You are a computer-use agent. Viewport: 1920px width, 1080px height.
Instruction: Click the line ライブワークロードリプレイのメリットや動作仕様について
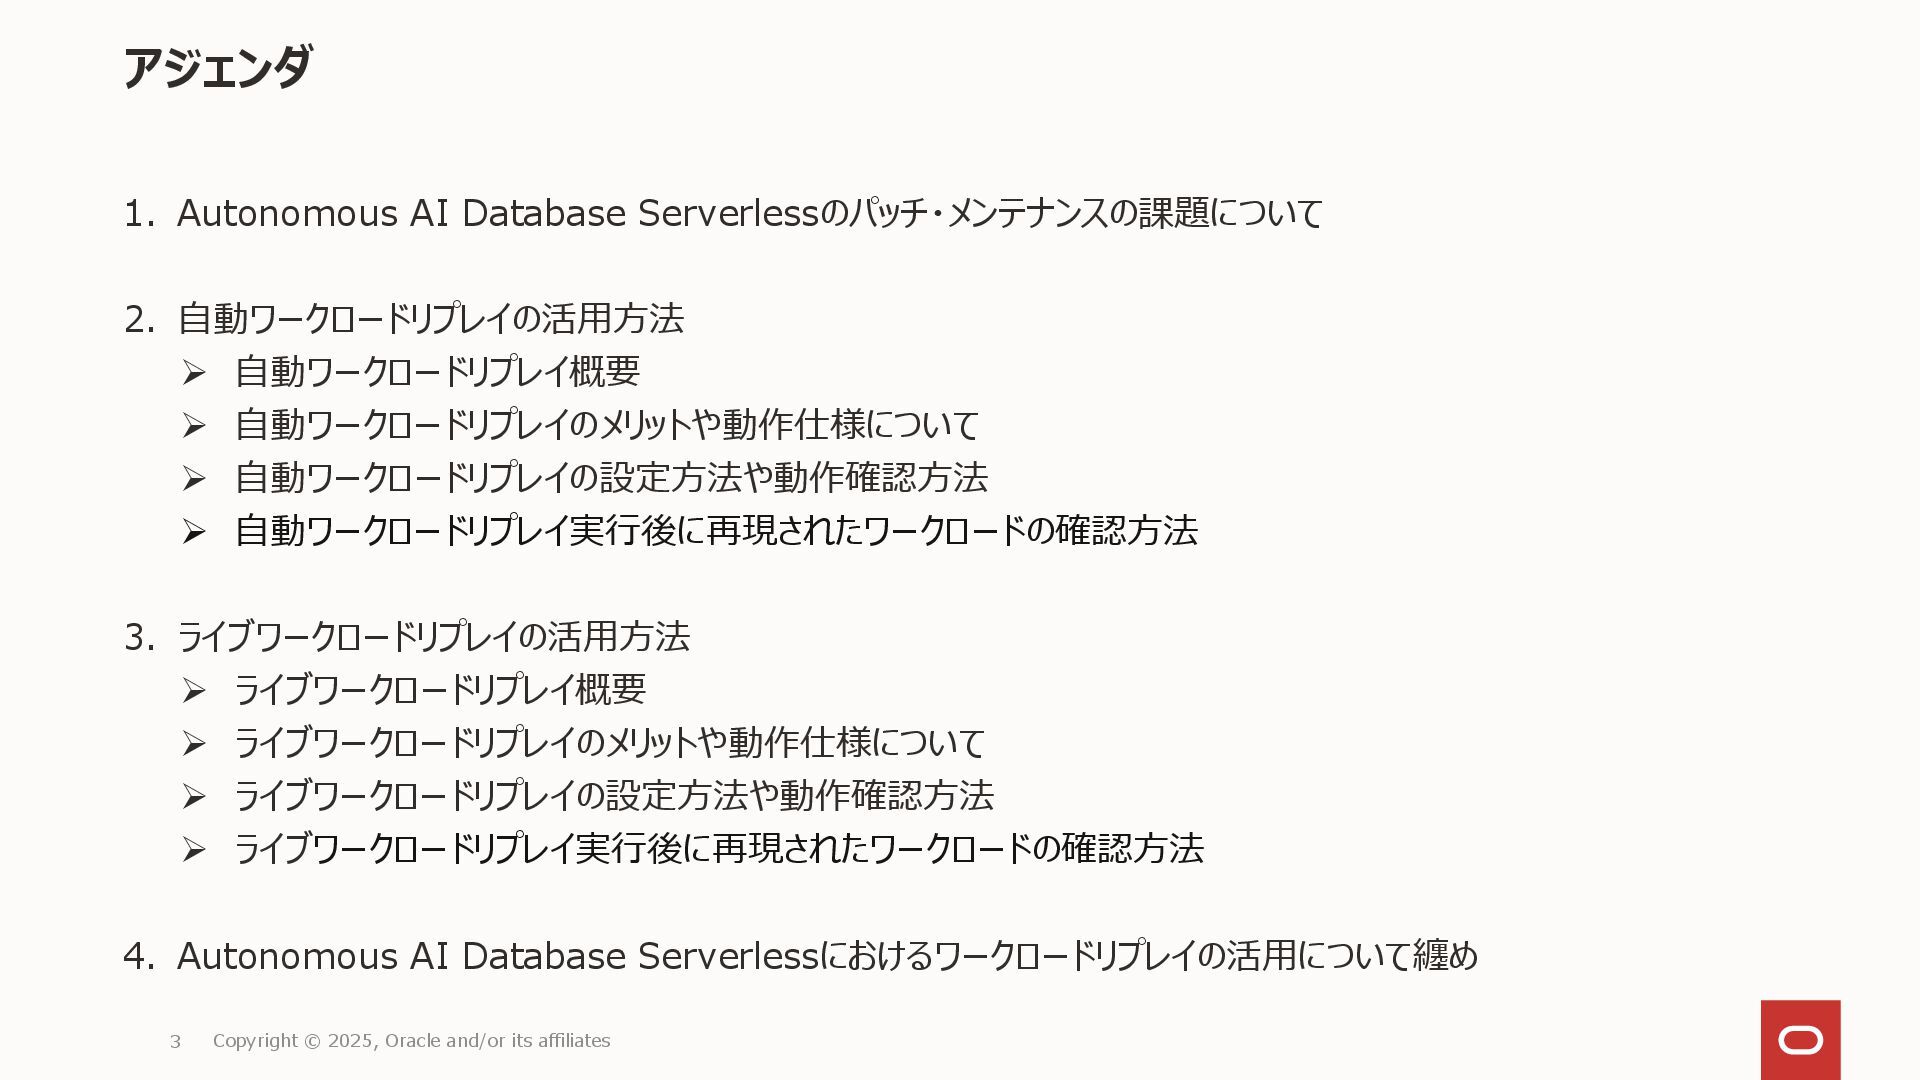click(609, 743)
